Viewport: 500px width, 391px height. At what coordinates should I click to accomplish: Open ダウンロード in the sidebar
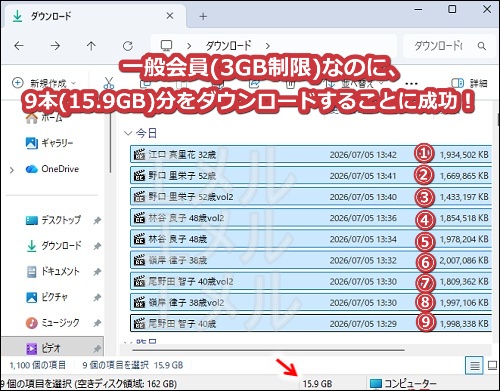pyautogui.click(x=53, y=246)
